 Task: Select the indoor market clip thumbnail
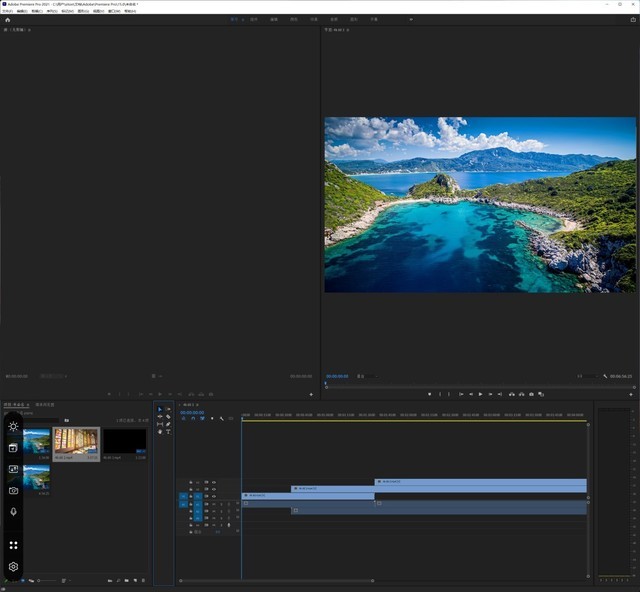click(x=76, y=441)
